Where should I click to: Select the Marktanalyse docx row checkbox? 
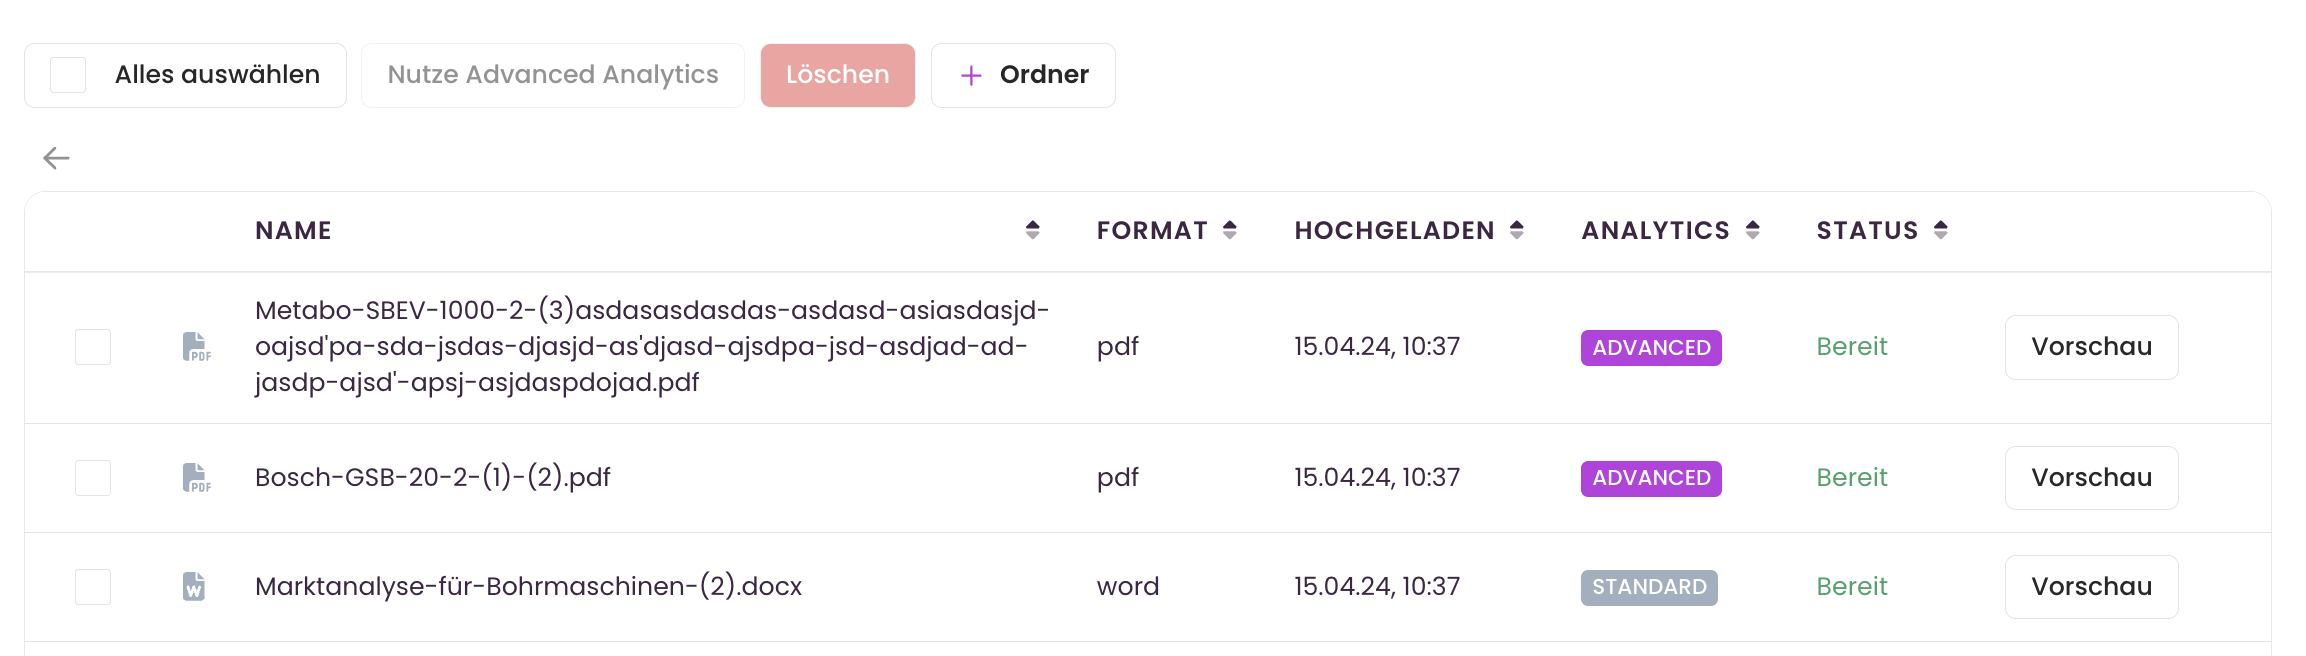[x=93, y=587]
